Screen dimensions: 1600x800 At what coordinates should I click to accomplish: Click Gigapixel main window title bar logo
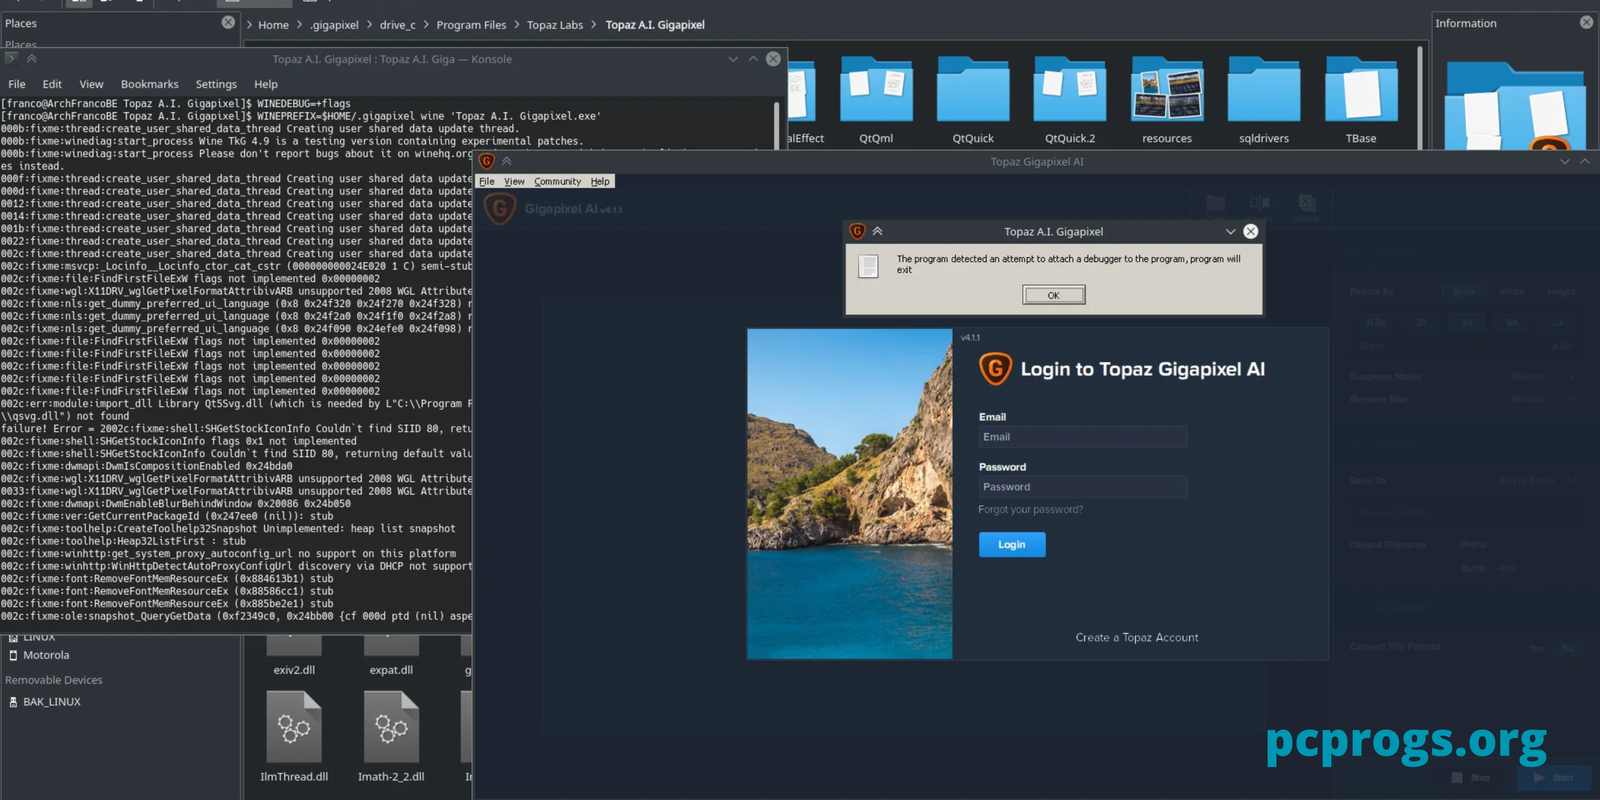click(x=487, y=161)
